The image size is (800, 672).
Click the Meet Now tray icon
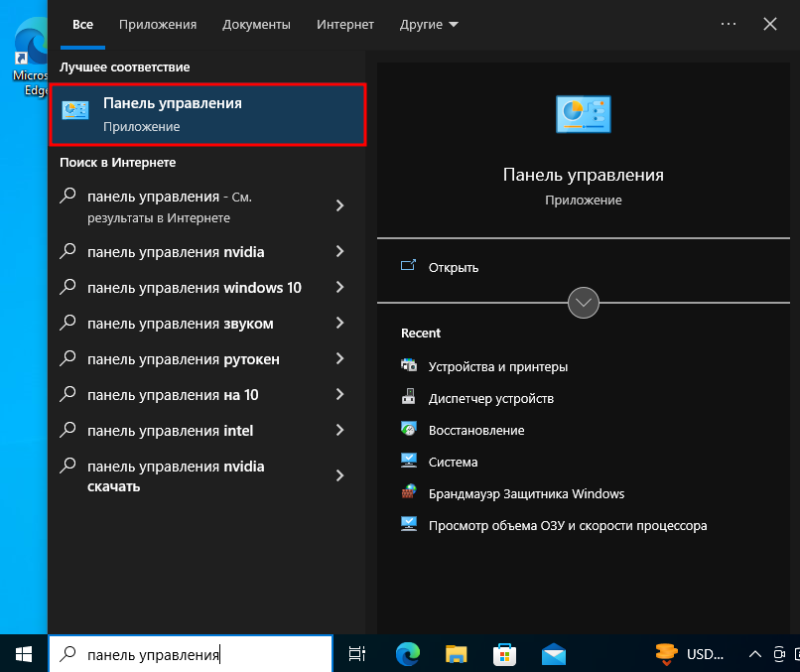pos(779,654)
